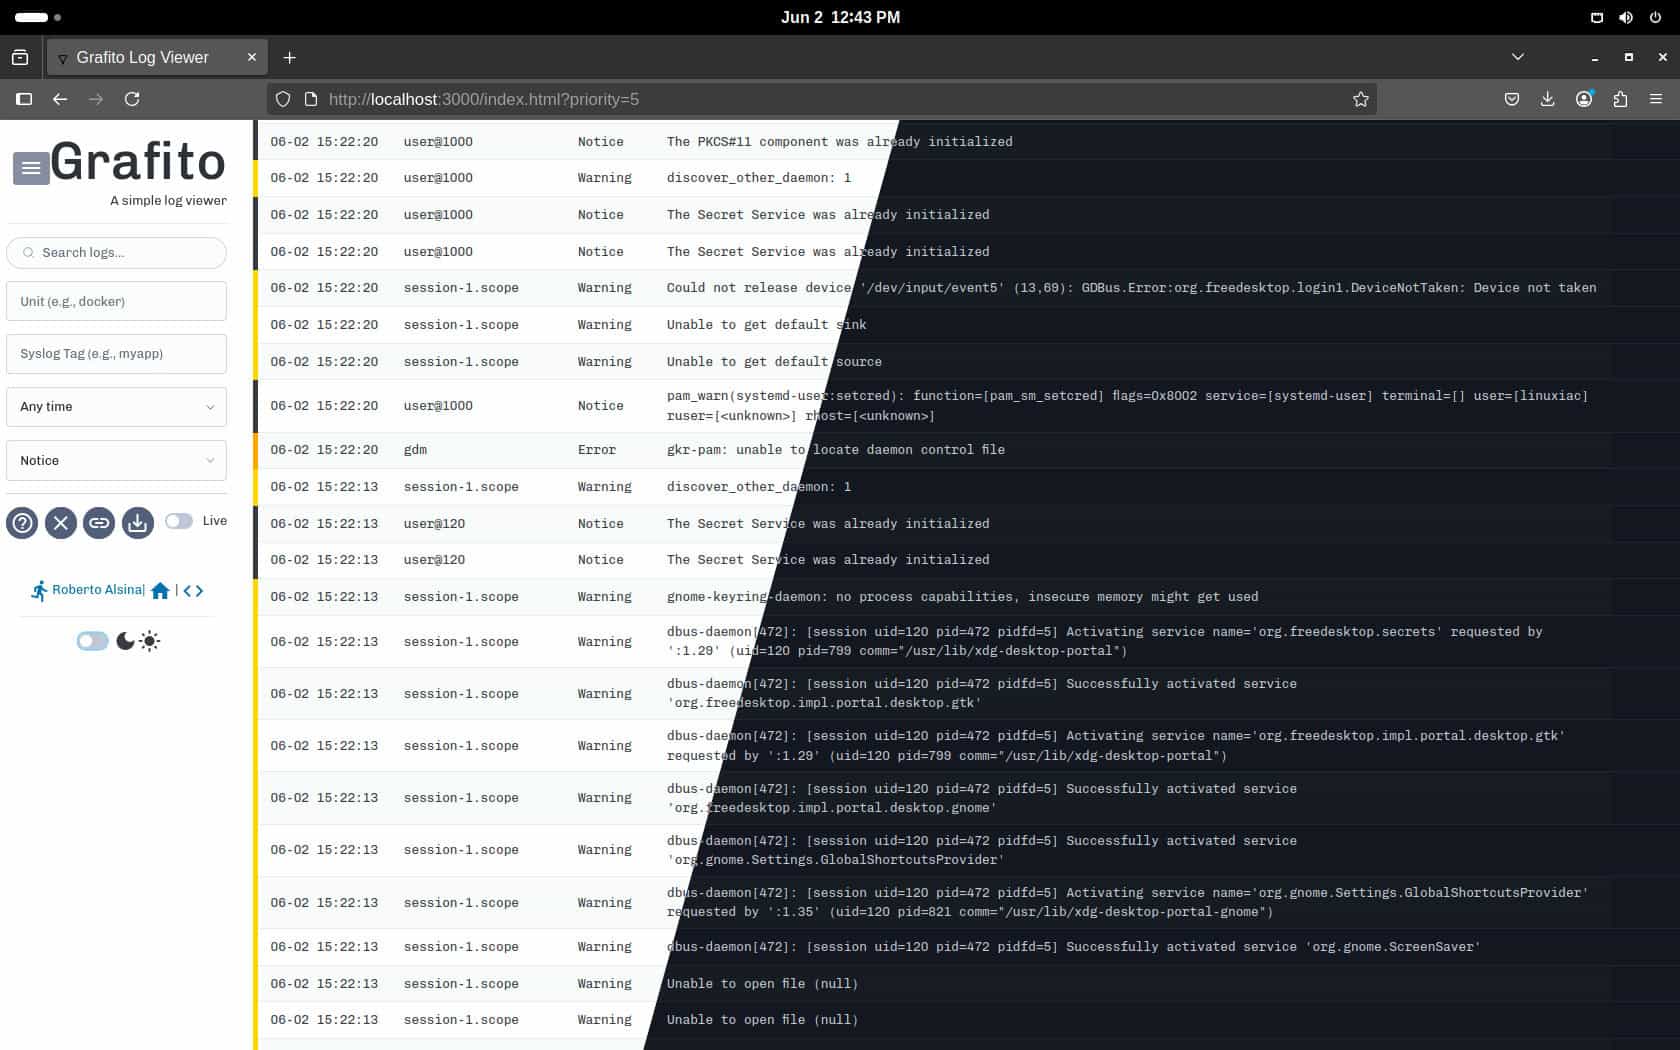Download logs using the download icon

tap(137, 523)
